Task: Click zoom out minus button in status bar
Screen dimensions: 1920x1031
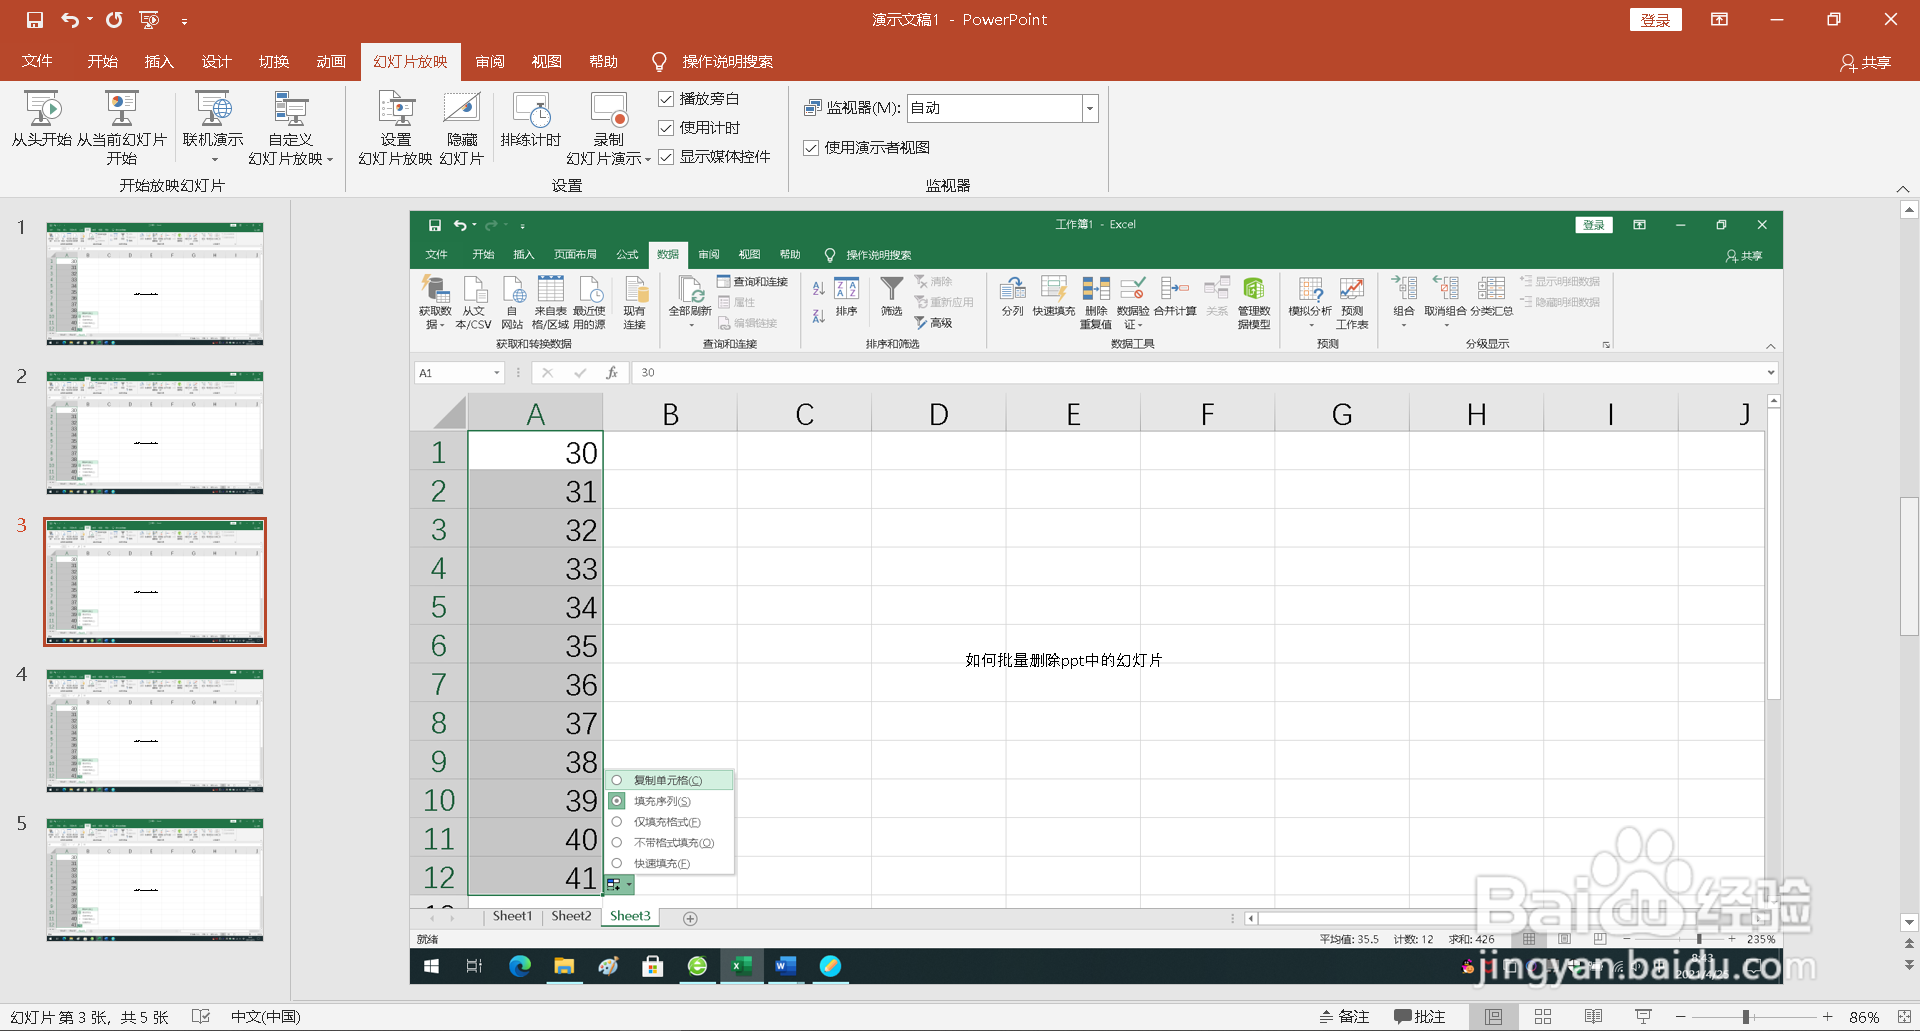Action: [1681, 1017]
